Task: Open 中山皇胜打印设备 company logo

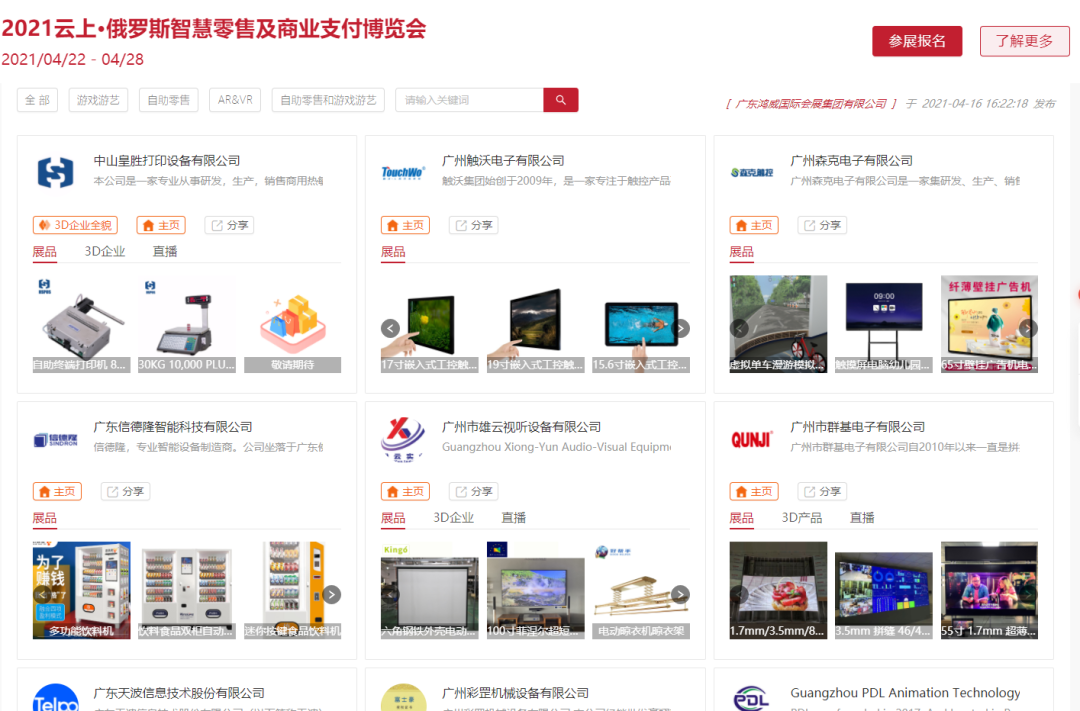Action: (x=56, y=173)
